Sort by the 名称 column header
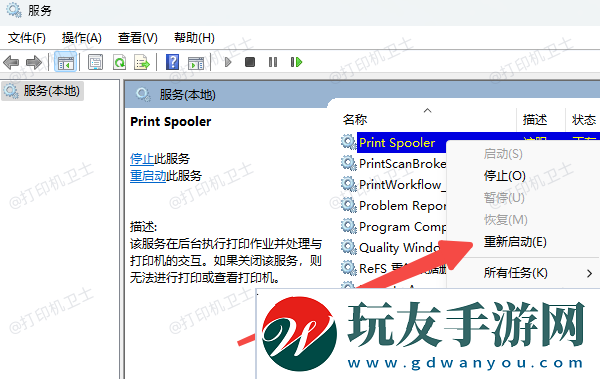 tap(355, 120)
